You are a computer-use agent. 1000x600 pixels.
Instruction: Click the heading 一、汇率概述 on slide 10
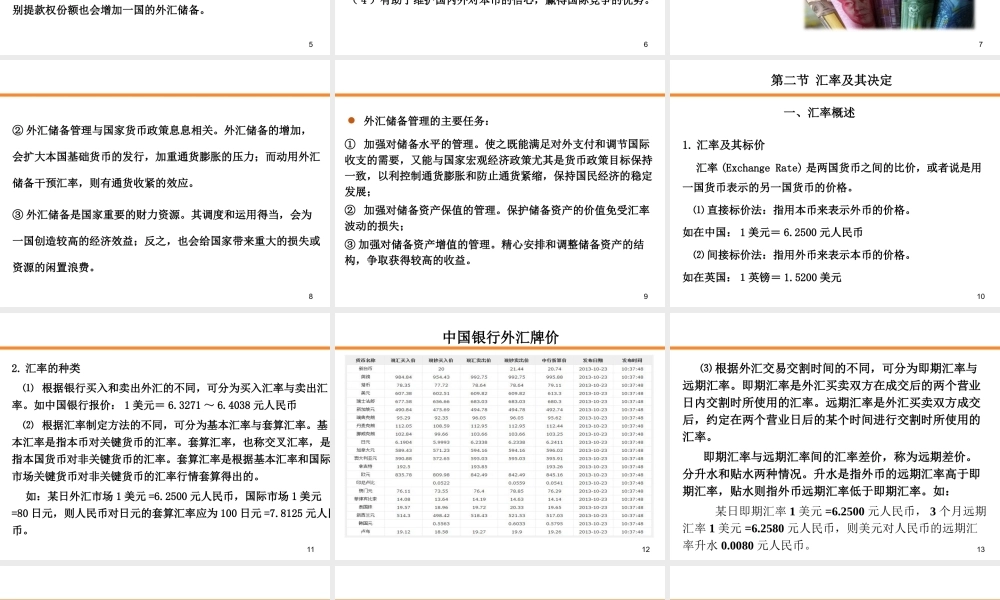click(x=820, y=113)
